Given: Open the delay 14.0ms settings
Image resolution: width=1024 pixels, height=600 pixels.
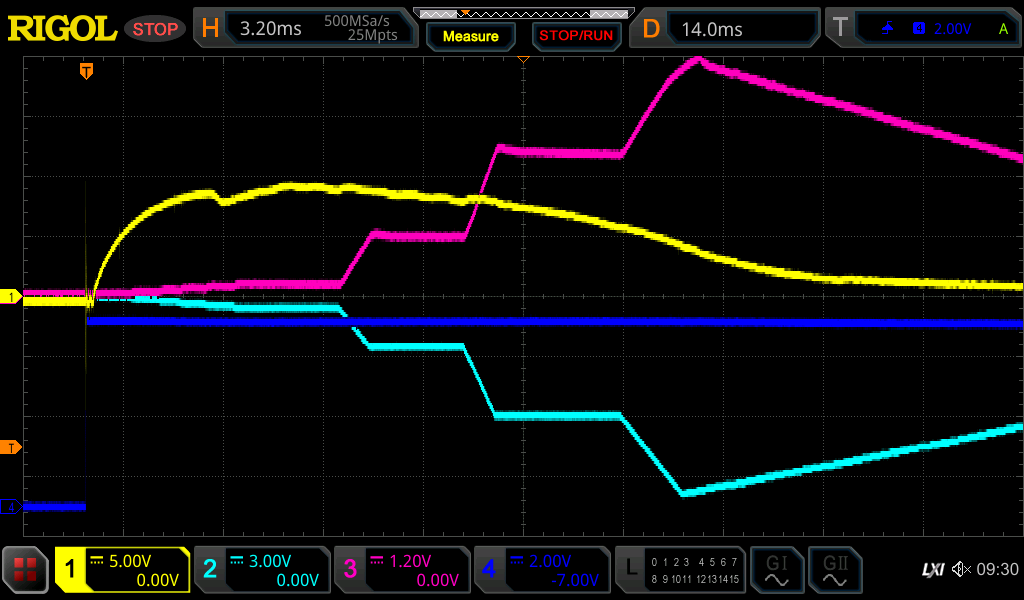Looking at the screenshot, I should [x=728, y=29].
